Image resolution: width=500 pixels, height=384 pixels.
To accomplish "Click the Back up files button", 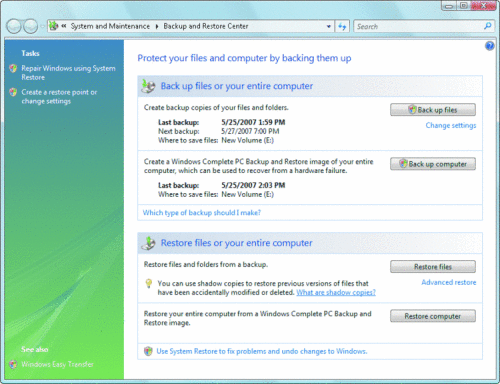I will click(x=433, y=110).
